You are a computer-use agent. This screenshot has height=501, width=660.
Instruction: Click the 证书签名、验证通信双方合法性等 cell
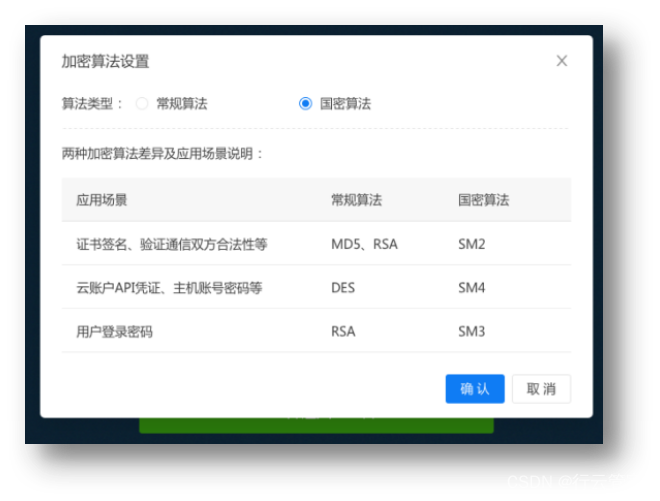click(x=171, y=244)
